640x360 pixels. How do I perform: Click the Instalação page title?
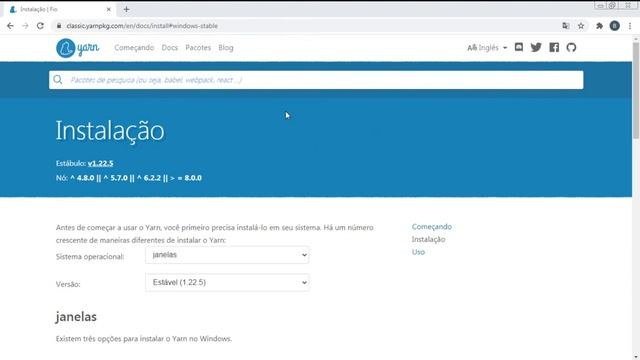pos(110,131)
